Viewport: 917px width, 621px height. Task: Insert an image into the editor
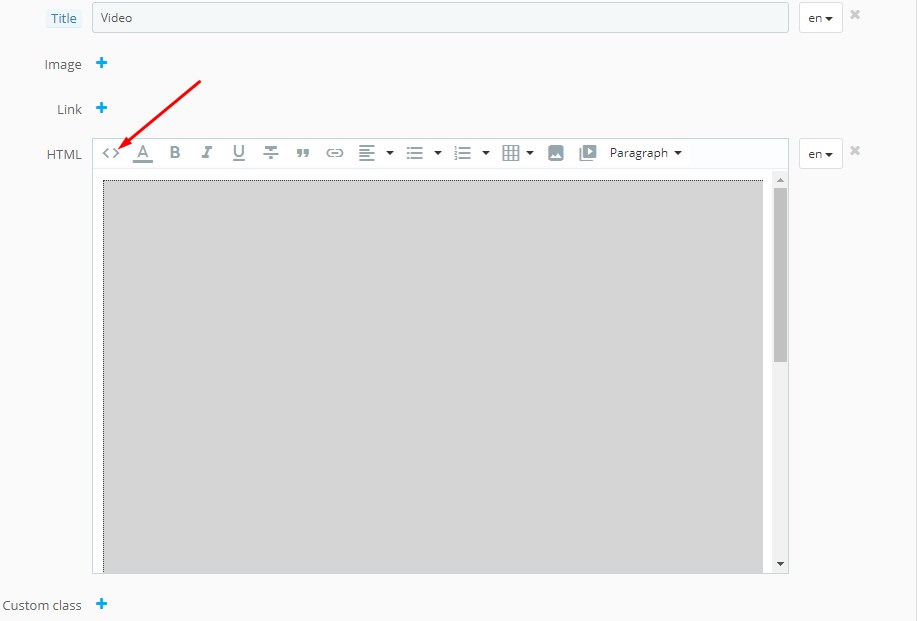(x=556, y=153)
